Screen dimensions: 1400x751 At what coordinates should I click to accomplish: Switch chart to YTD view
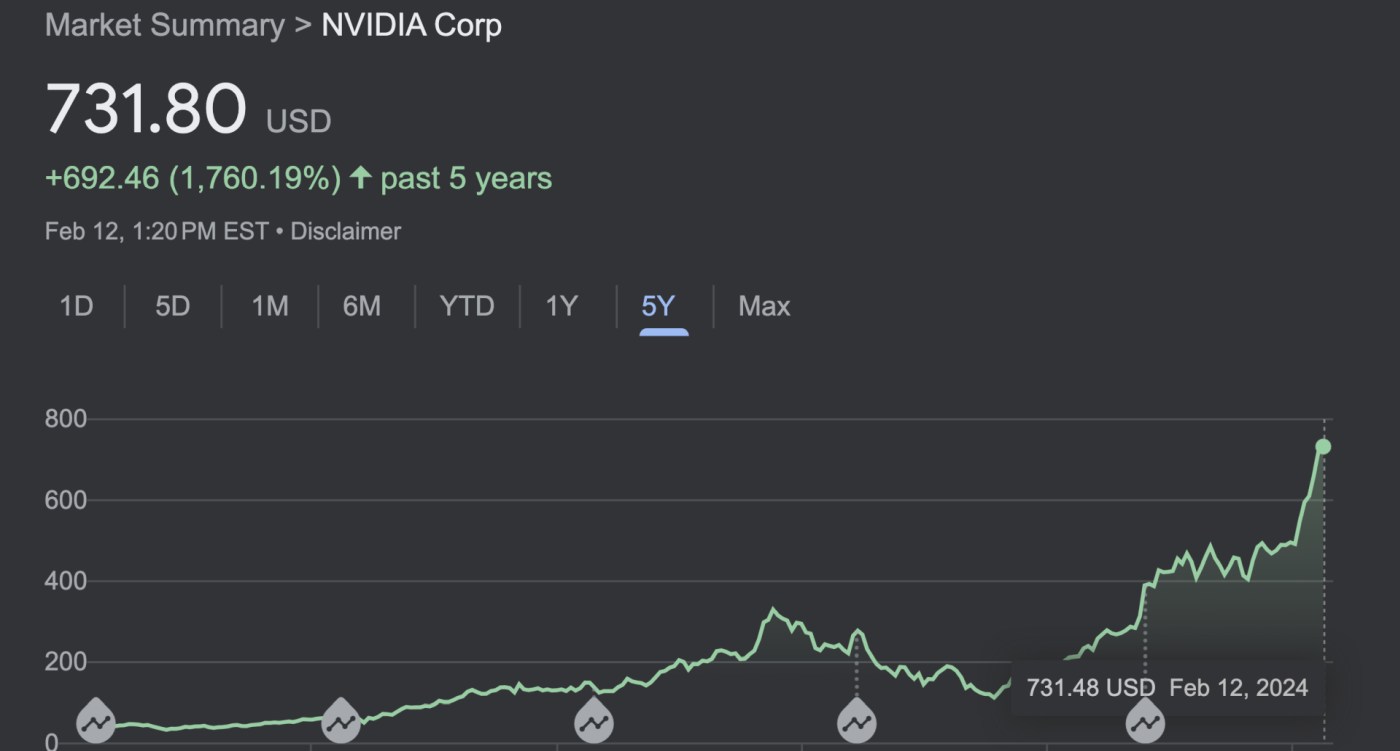tap(467, 306)
